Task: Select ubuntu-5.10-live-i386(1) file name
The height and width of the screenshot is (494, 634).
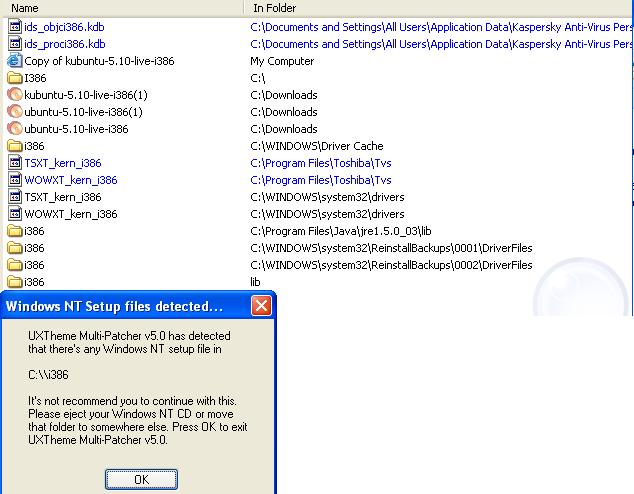Action: pos(83,112)
